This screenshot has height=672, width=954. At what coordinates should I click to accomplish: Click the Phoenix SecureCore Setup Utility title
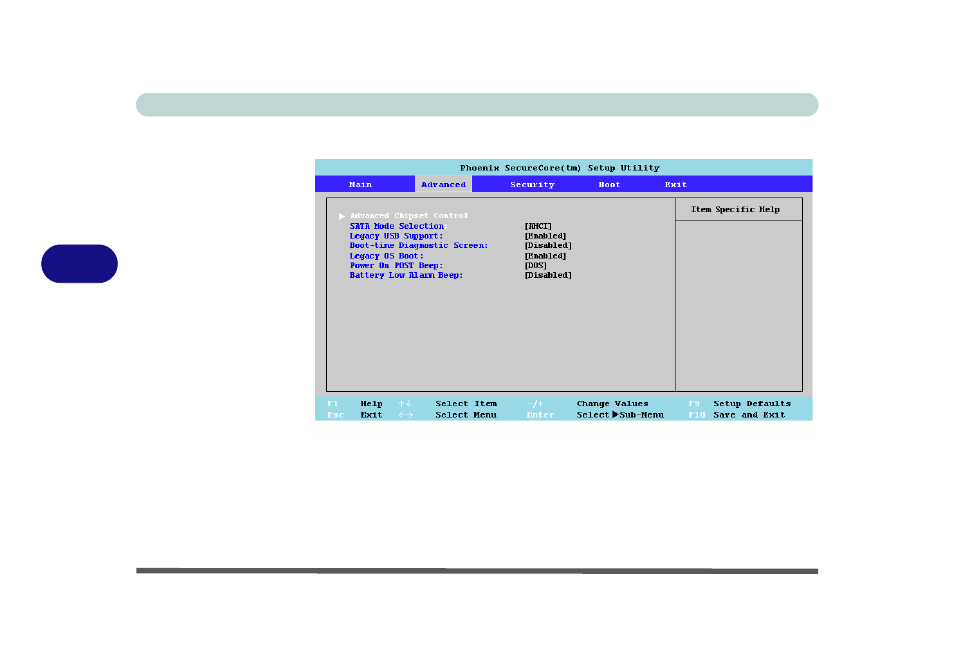pyautogui.click(x=560, y=168)
